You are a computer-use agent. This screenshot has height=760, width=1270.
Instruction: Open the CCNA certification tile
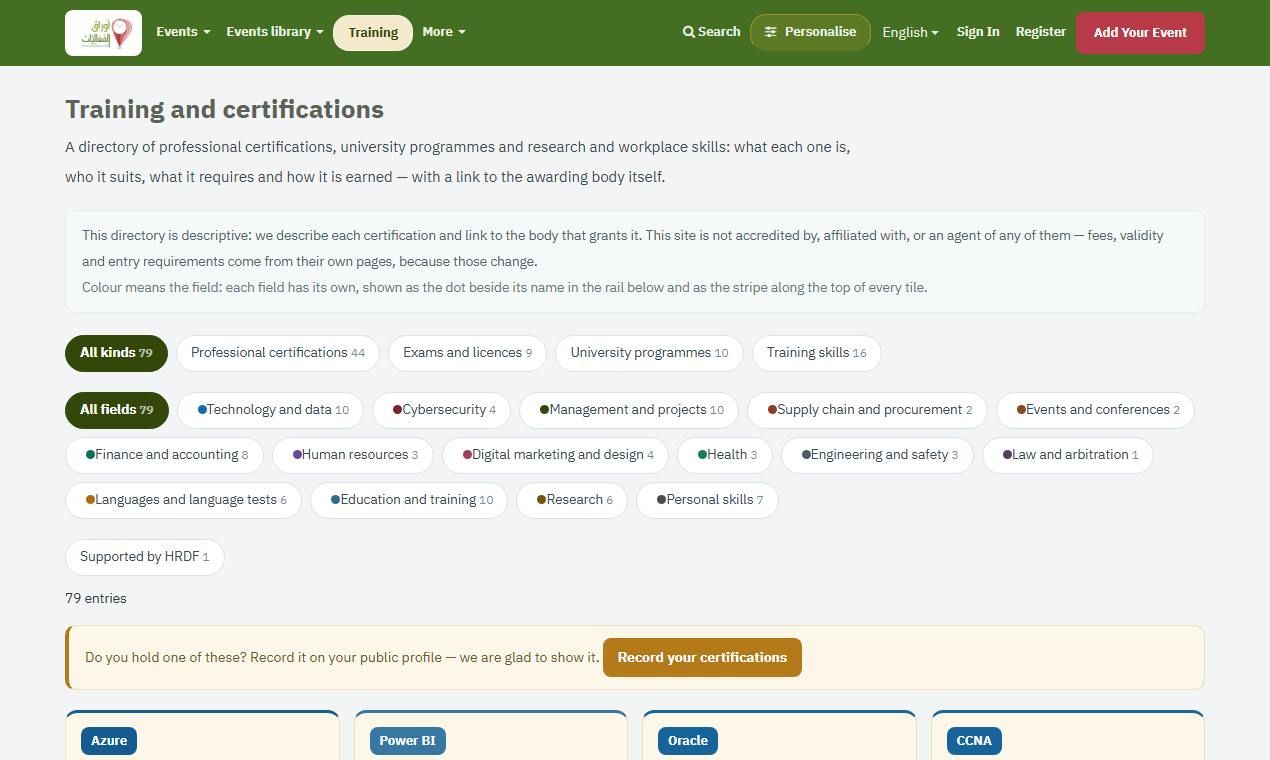tap(1067, 736)
